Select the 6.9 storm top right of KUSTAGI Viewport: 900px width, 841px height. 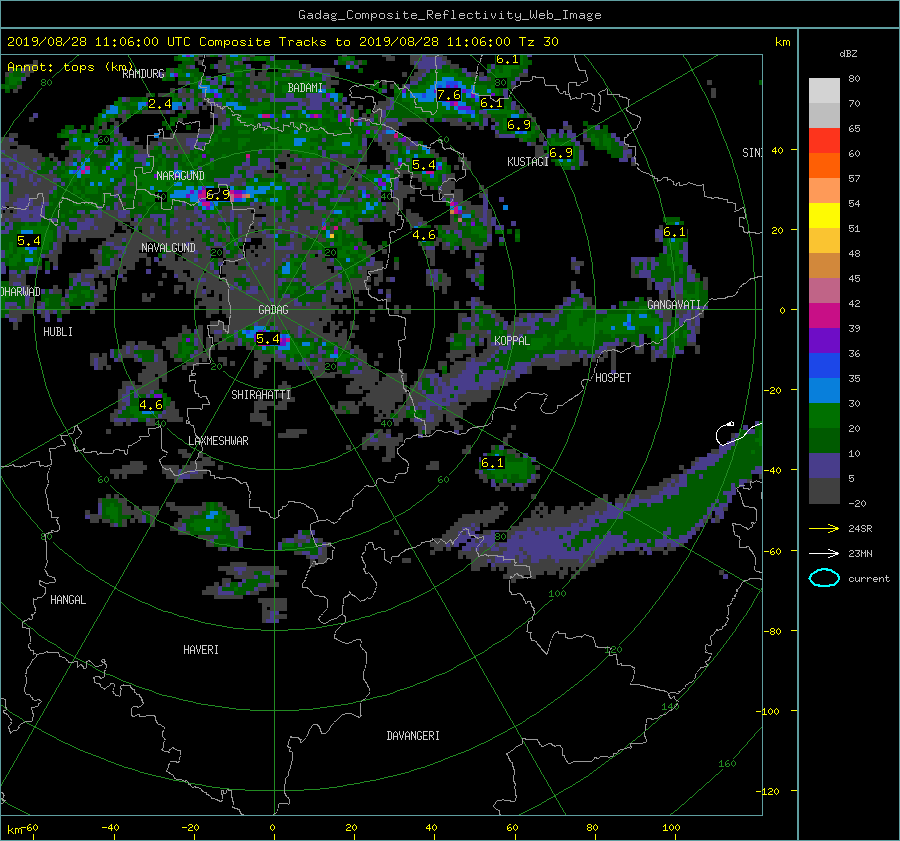pos(561,153)
